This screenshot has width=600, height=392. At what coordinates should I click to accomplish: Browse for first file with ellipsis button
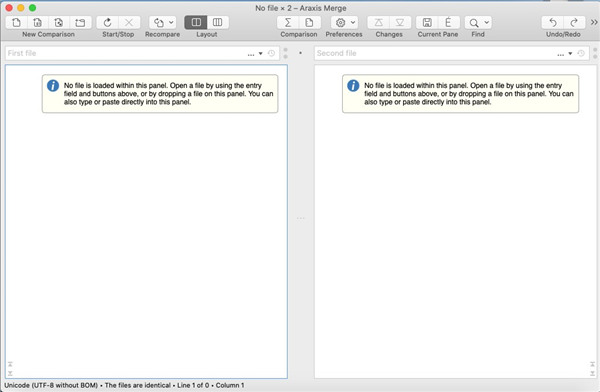(251, 54)
